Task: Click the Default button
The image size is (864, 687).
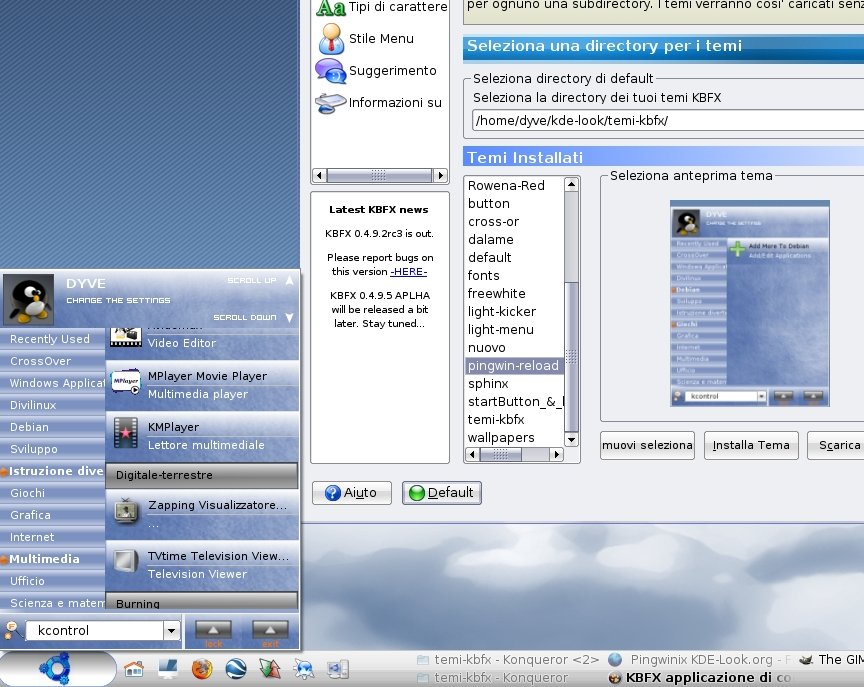Action: (442, 493)
